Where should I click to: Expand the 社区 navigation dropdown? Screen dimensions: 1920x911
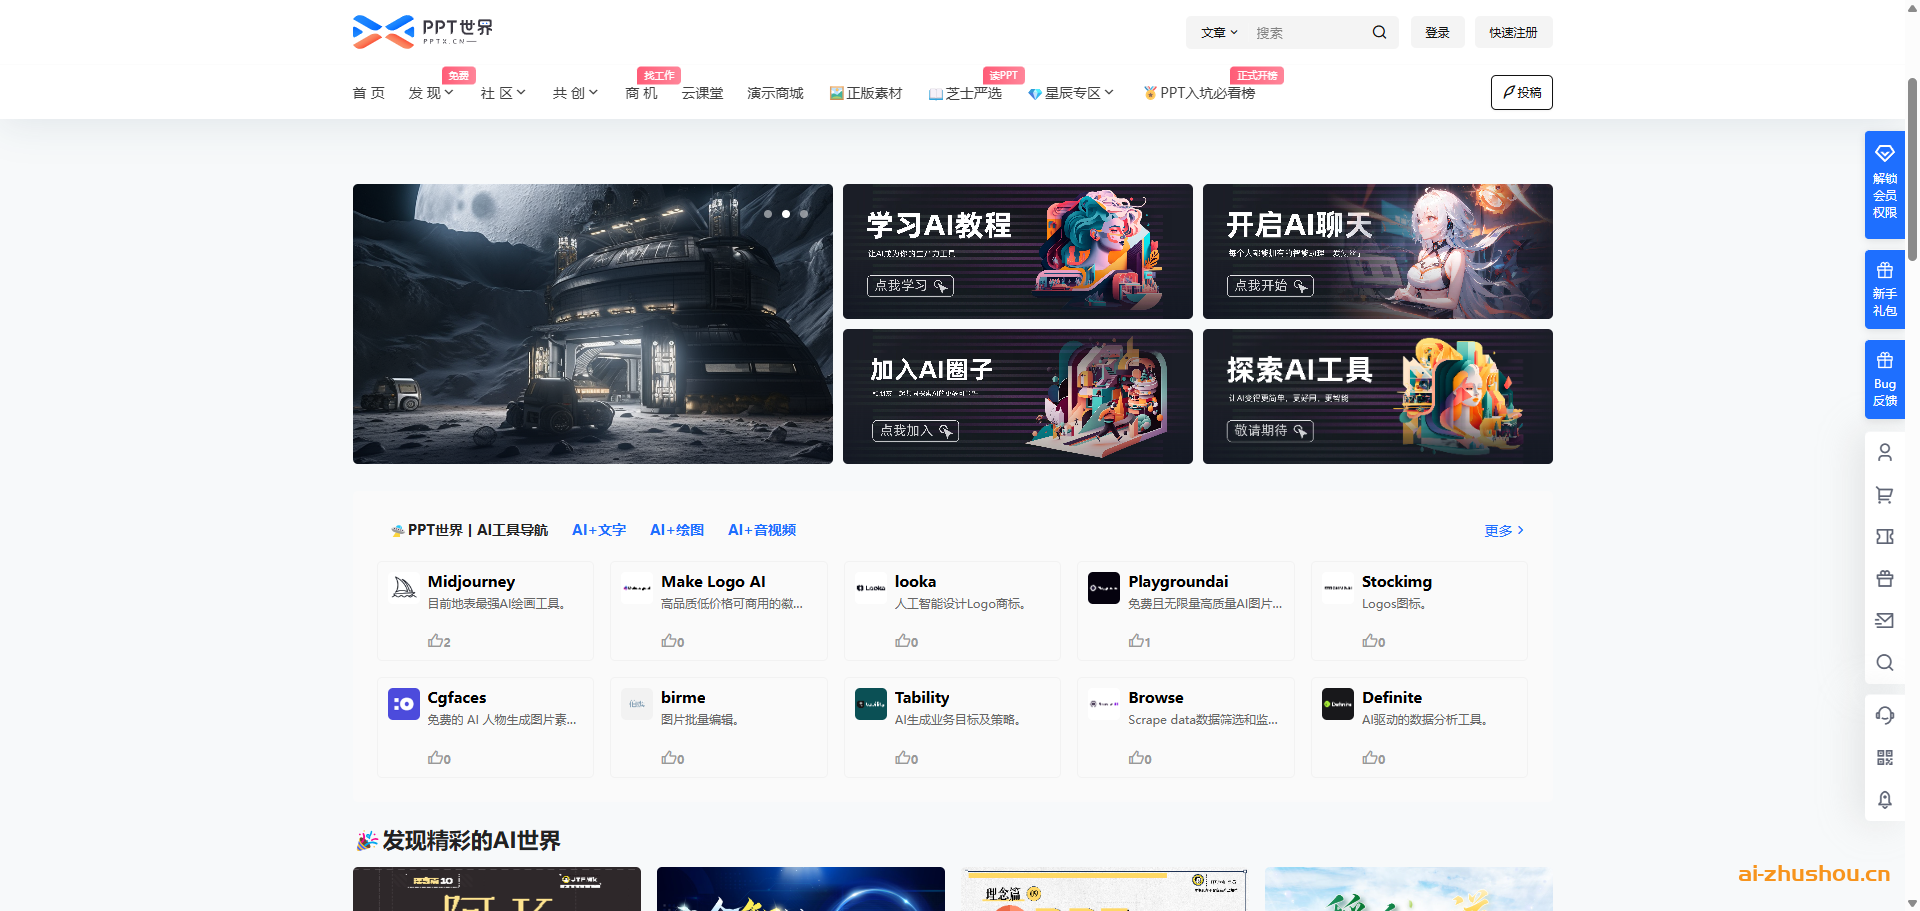503,92
